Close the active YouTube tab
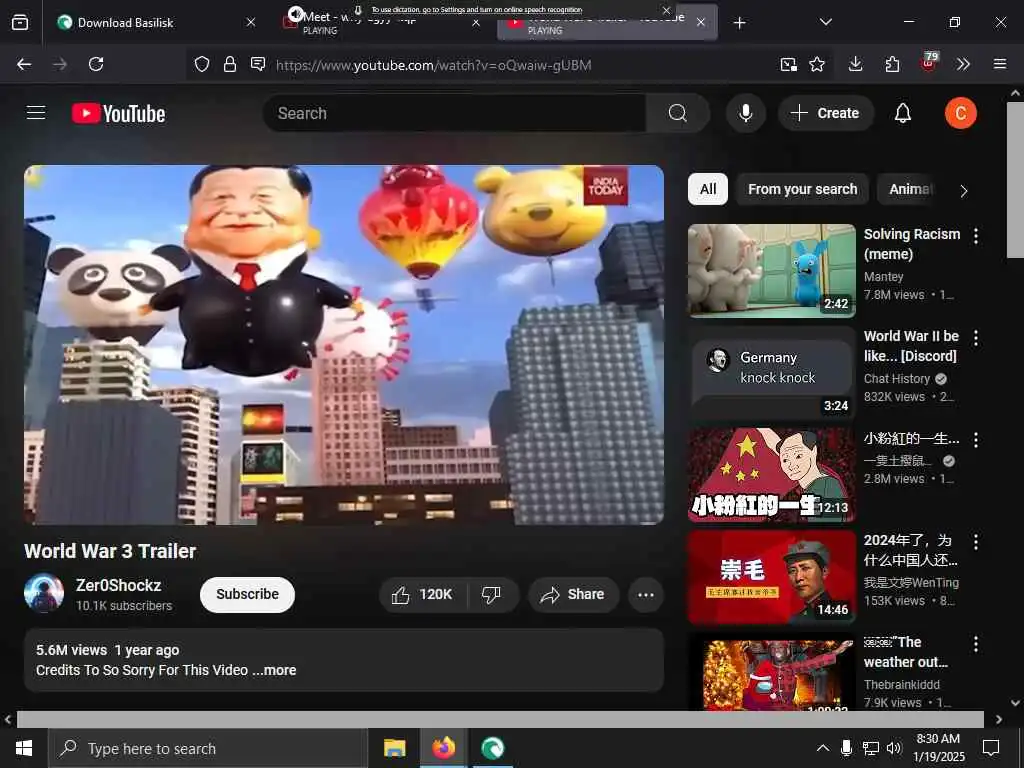 point(701,22)
